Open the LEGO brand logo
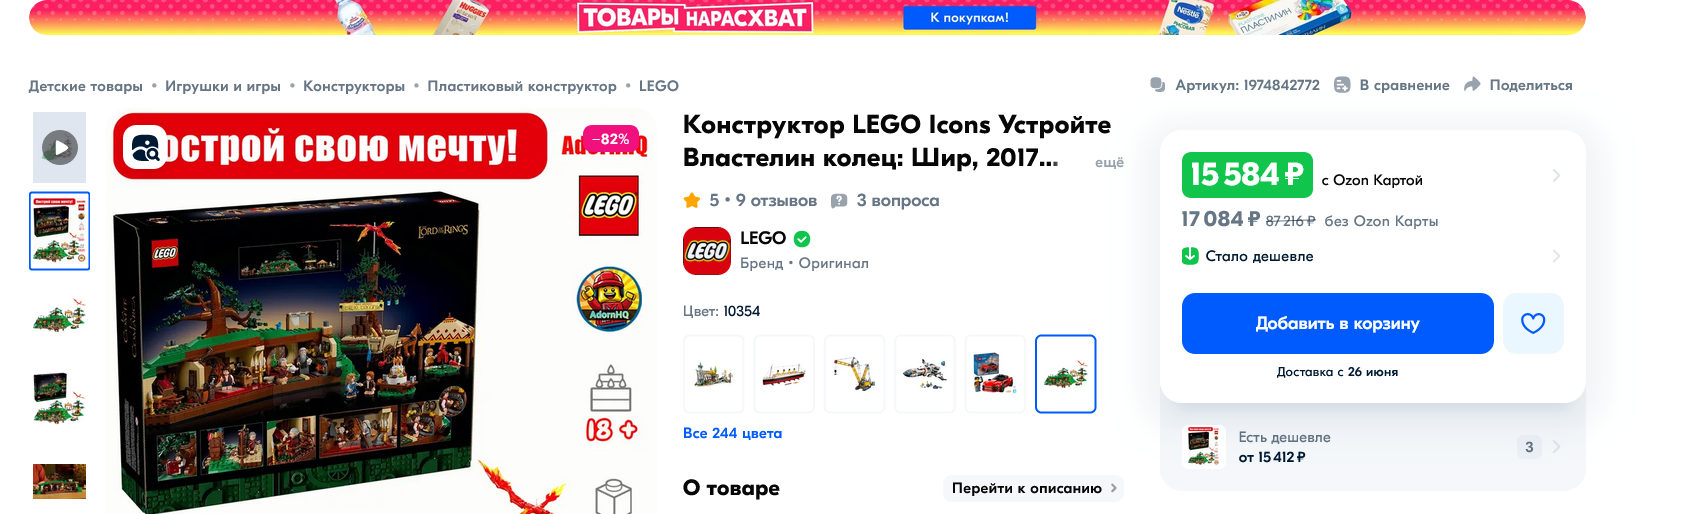Viewport: 1697px width, 514px height. (x=707, y=251)
